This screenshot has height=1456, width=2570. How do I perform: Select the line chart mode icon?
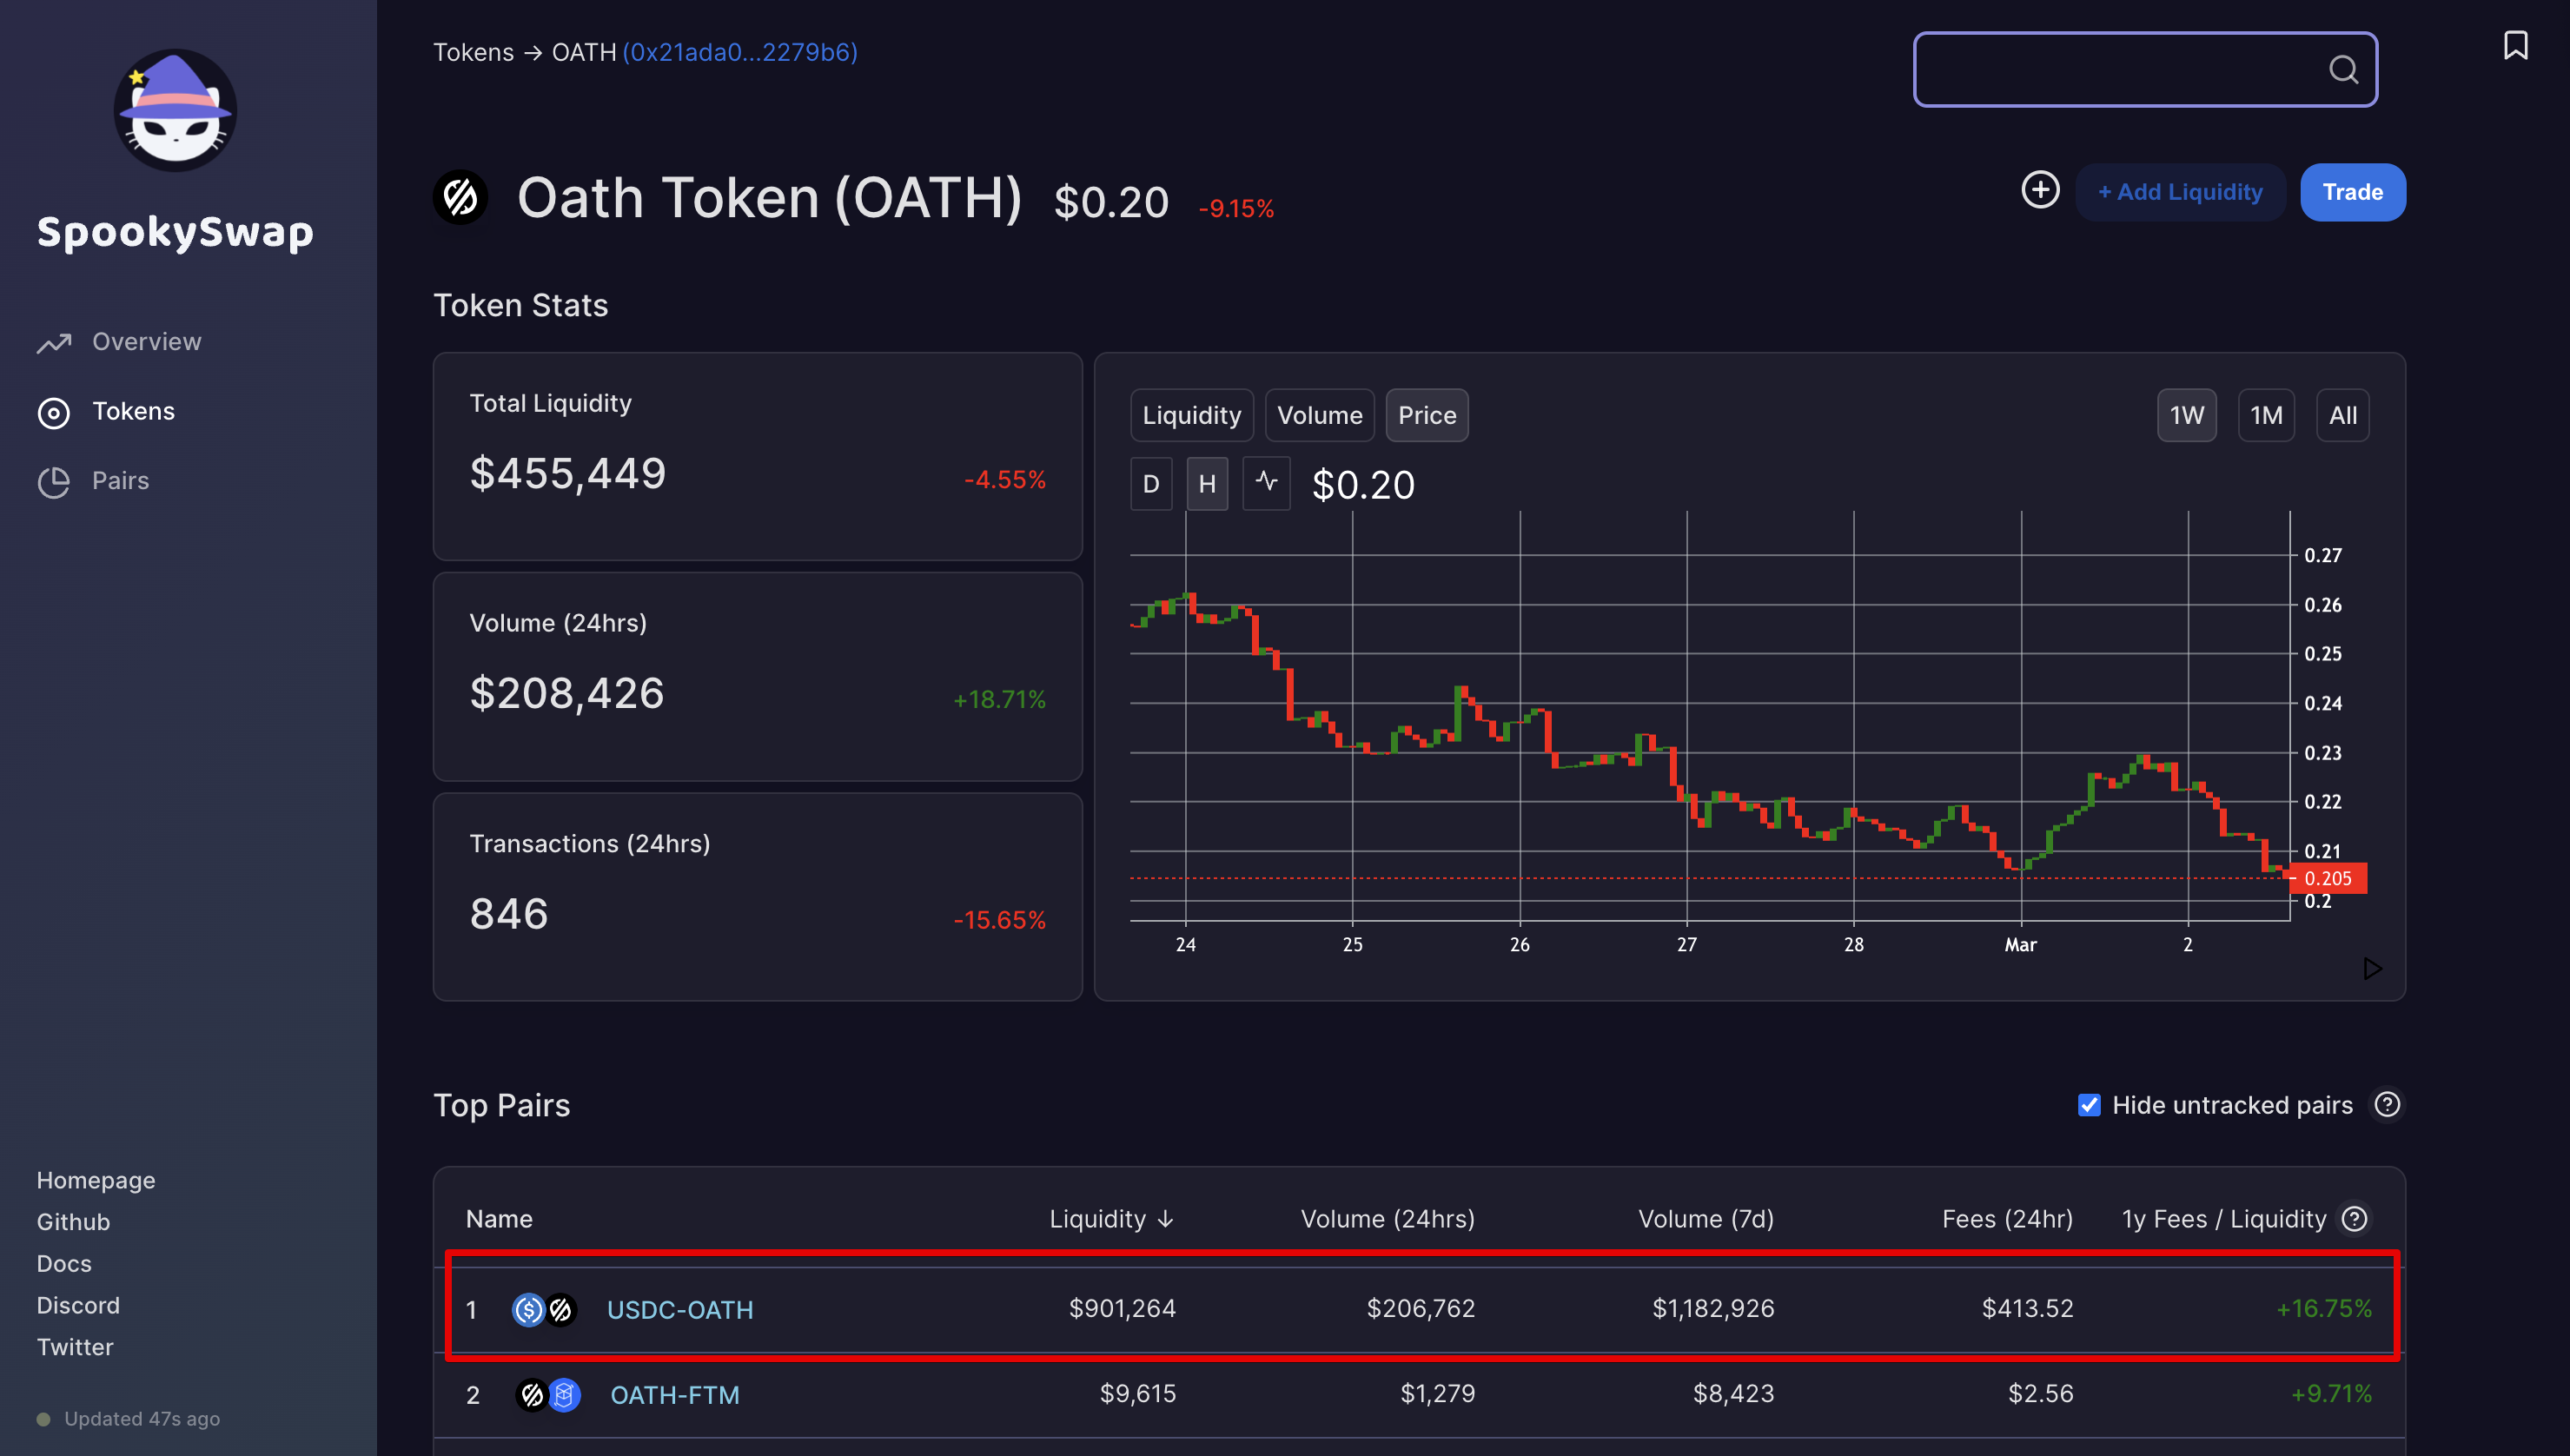[x=1266, y=483]
